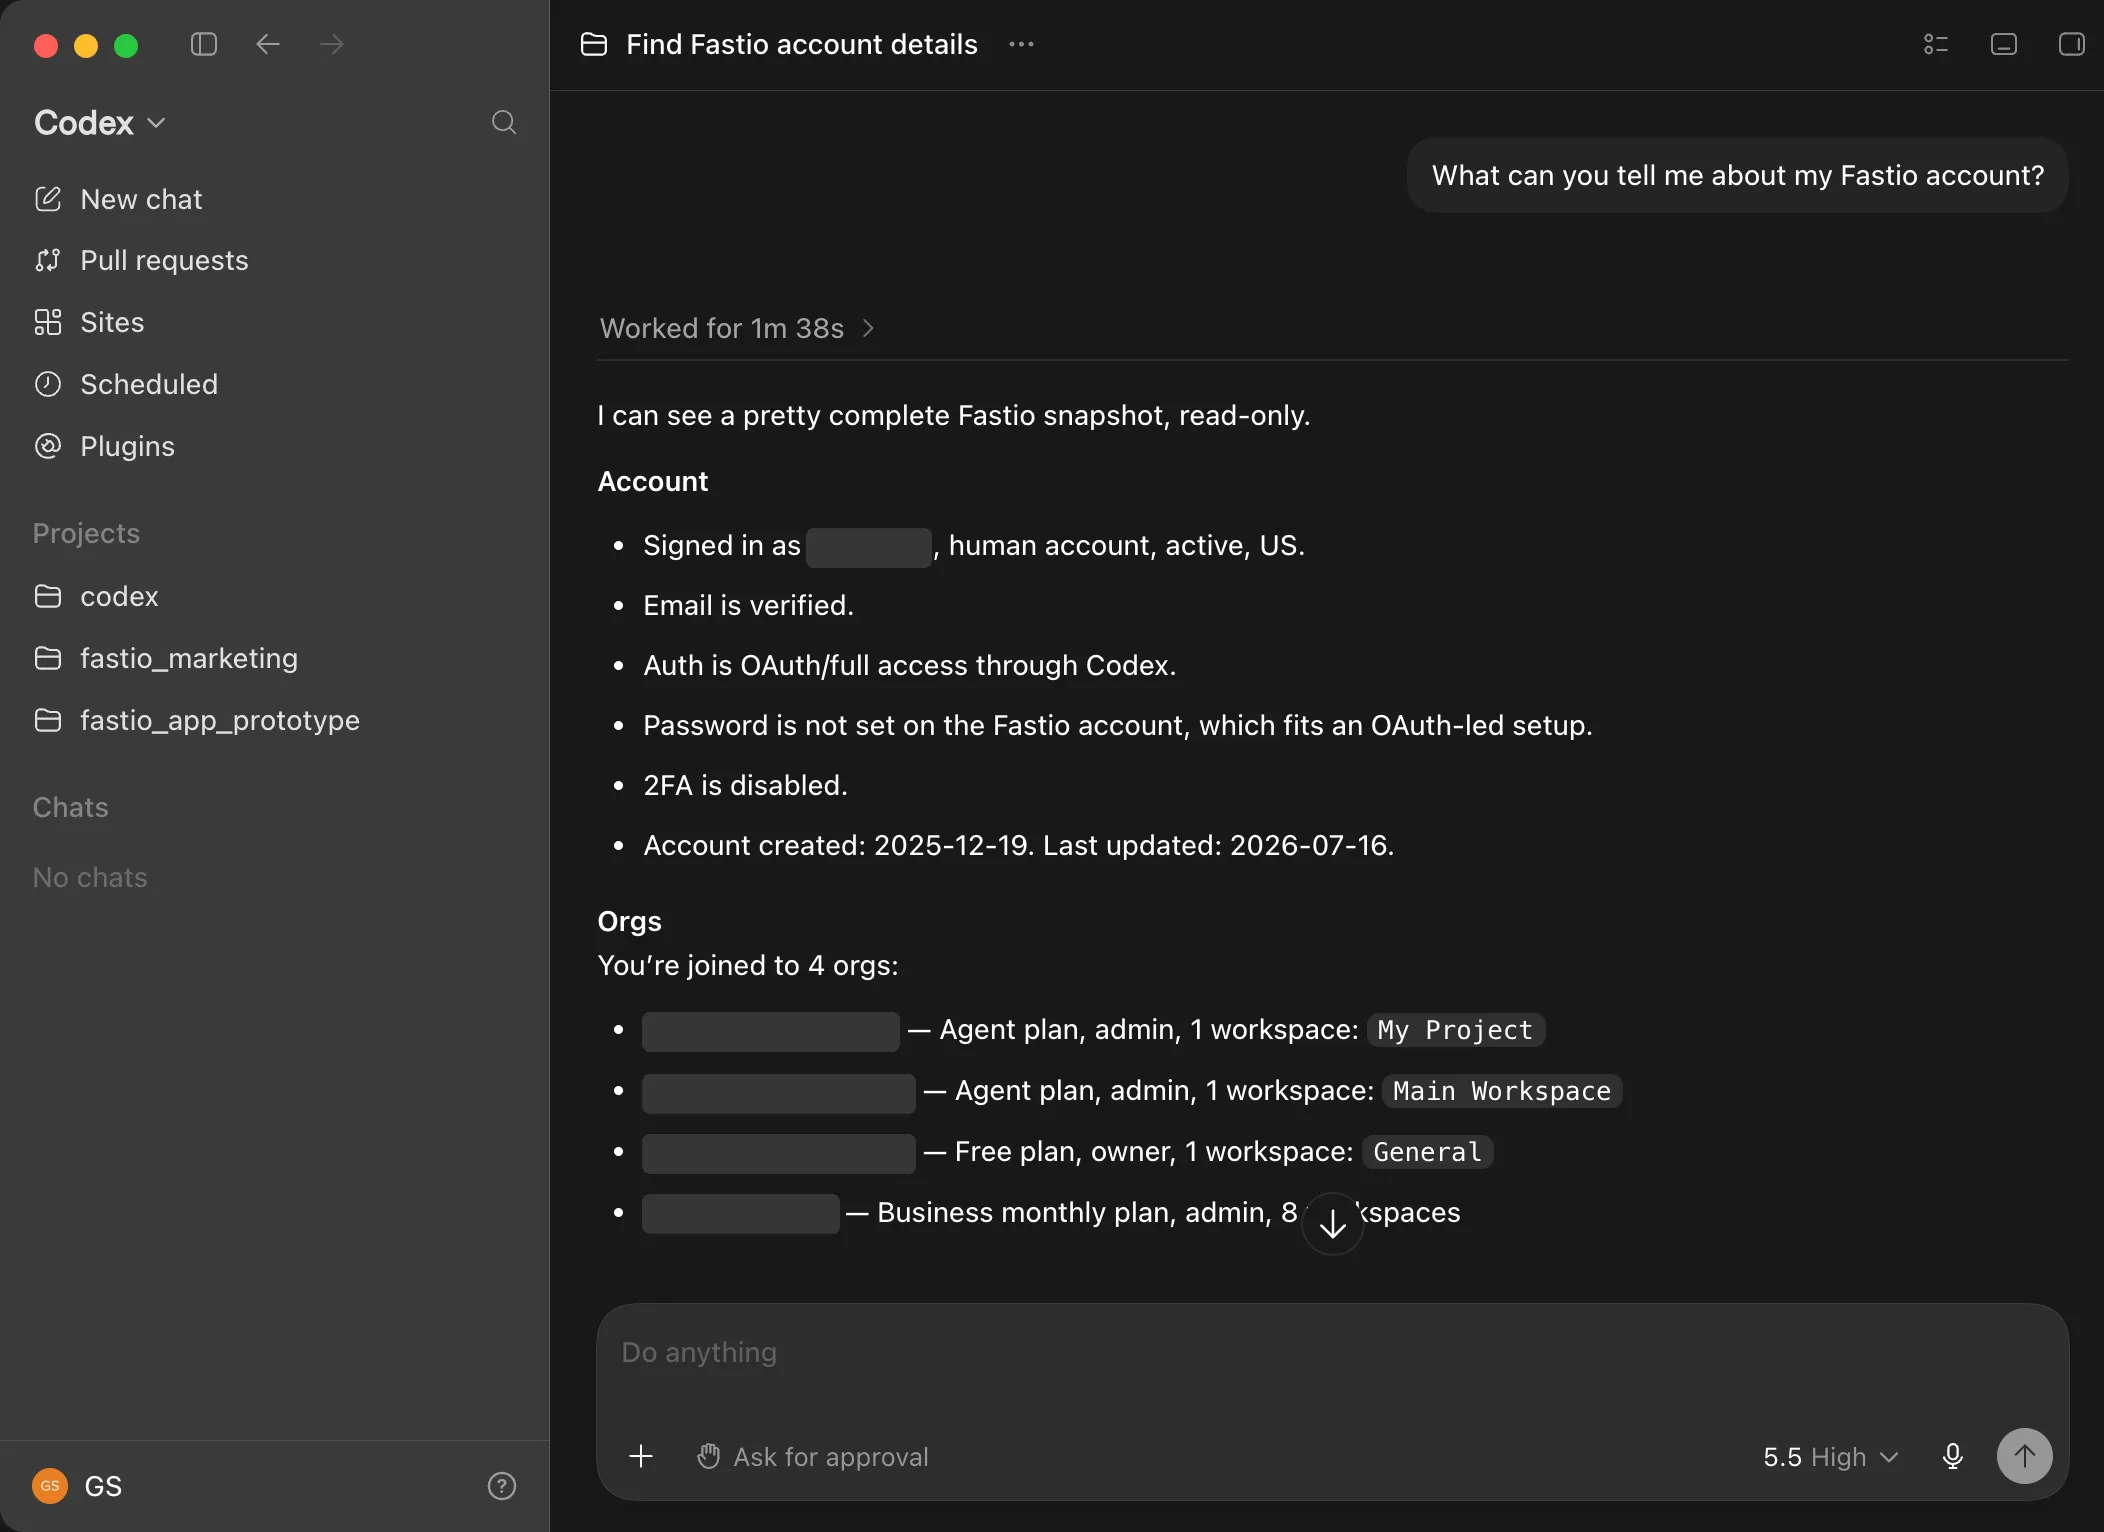2104x1532 pixels.
Task: Open search in the sidebar
Action: tap(504, 122)
